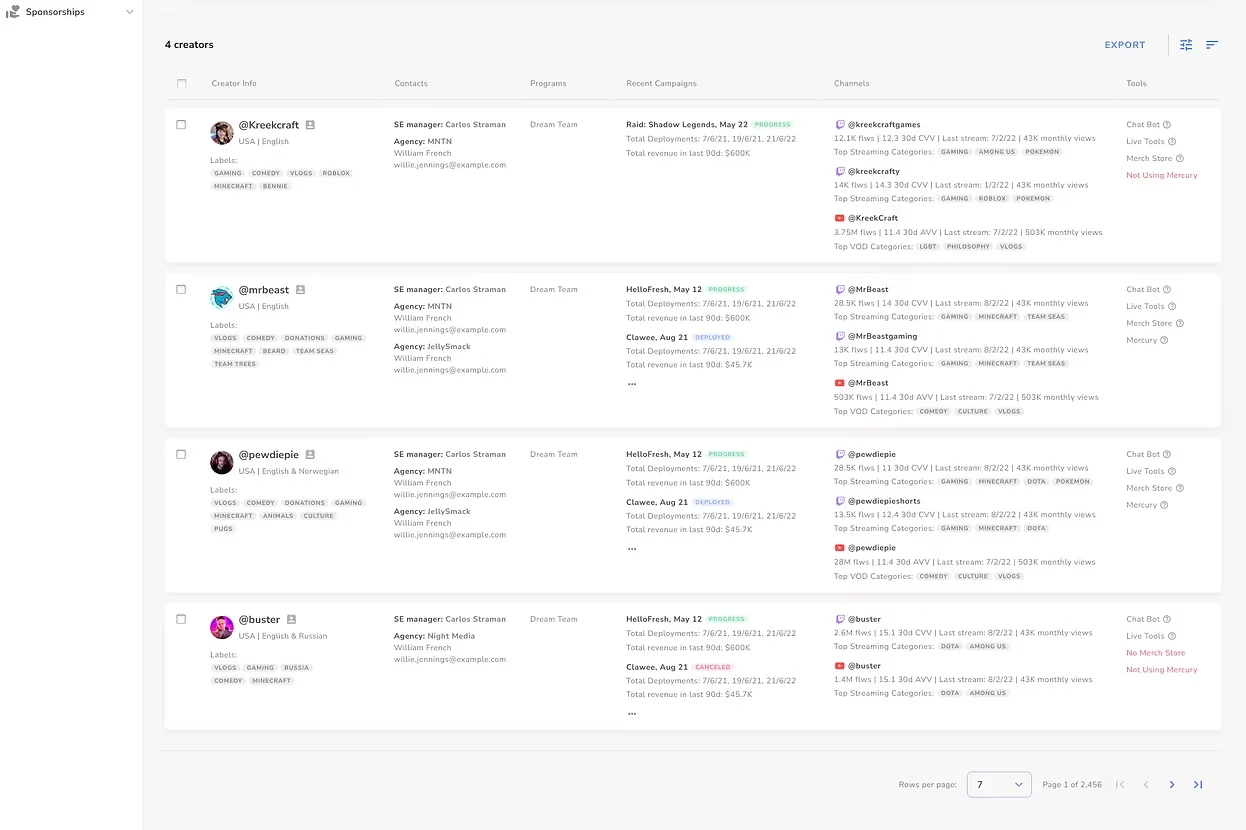Click the Sponsorships sidebar icon

click(13, 12)
